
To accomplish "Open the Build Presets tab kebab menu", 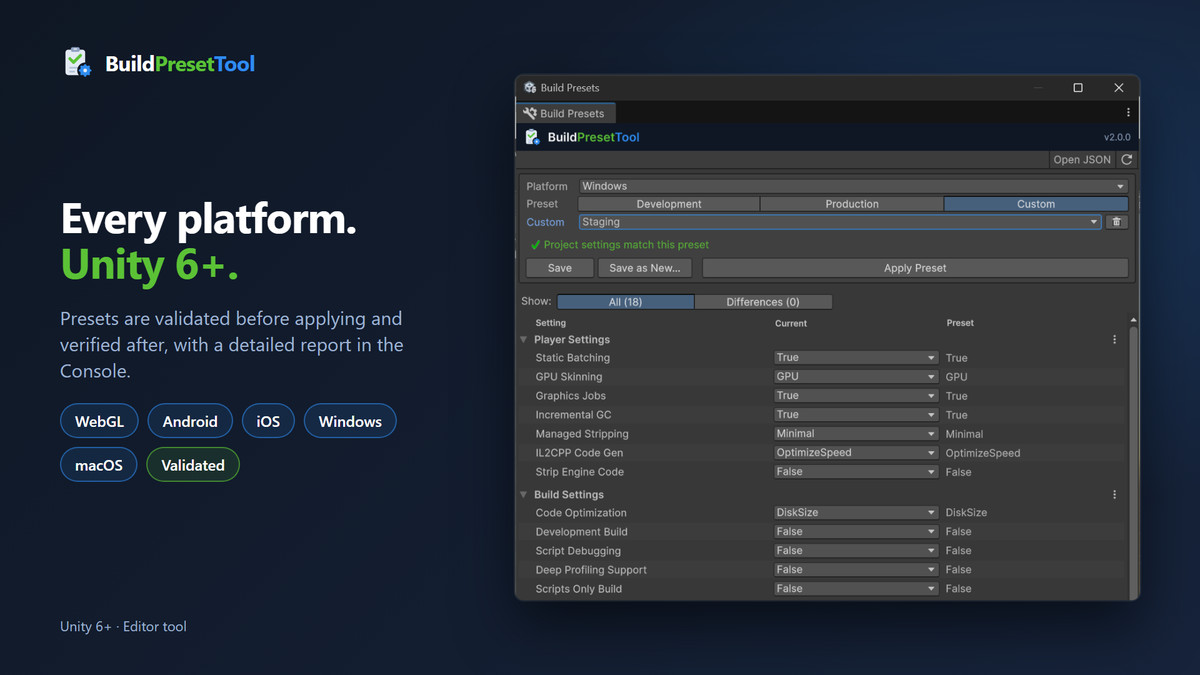I will 1128,113.
